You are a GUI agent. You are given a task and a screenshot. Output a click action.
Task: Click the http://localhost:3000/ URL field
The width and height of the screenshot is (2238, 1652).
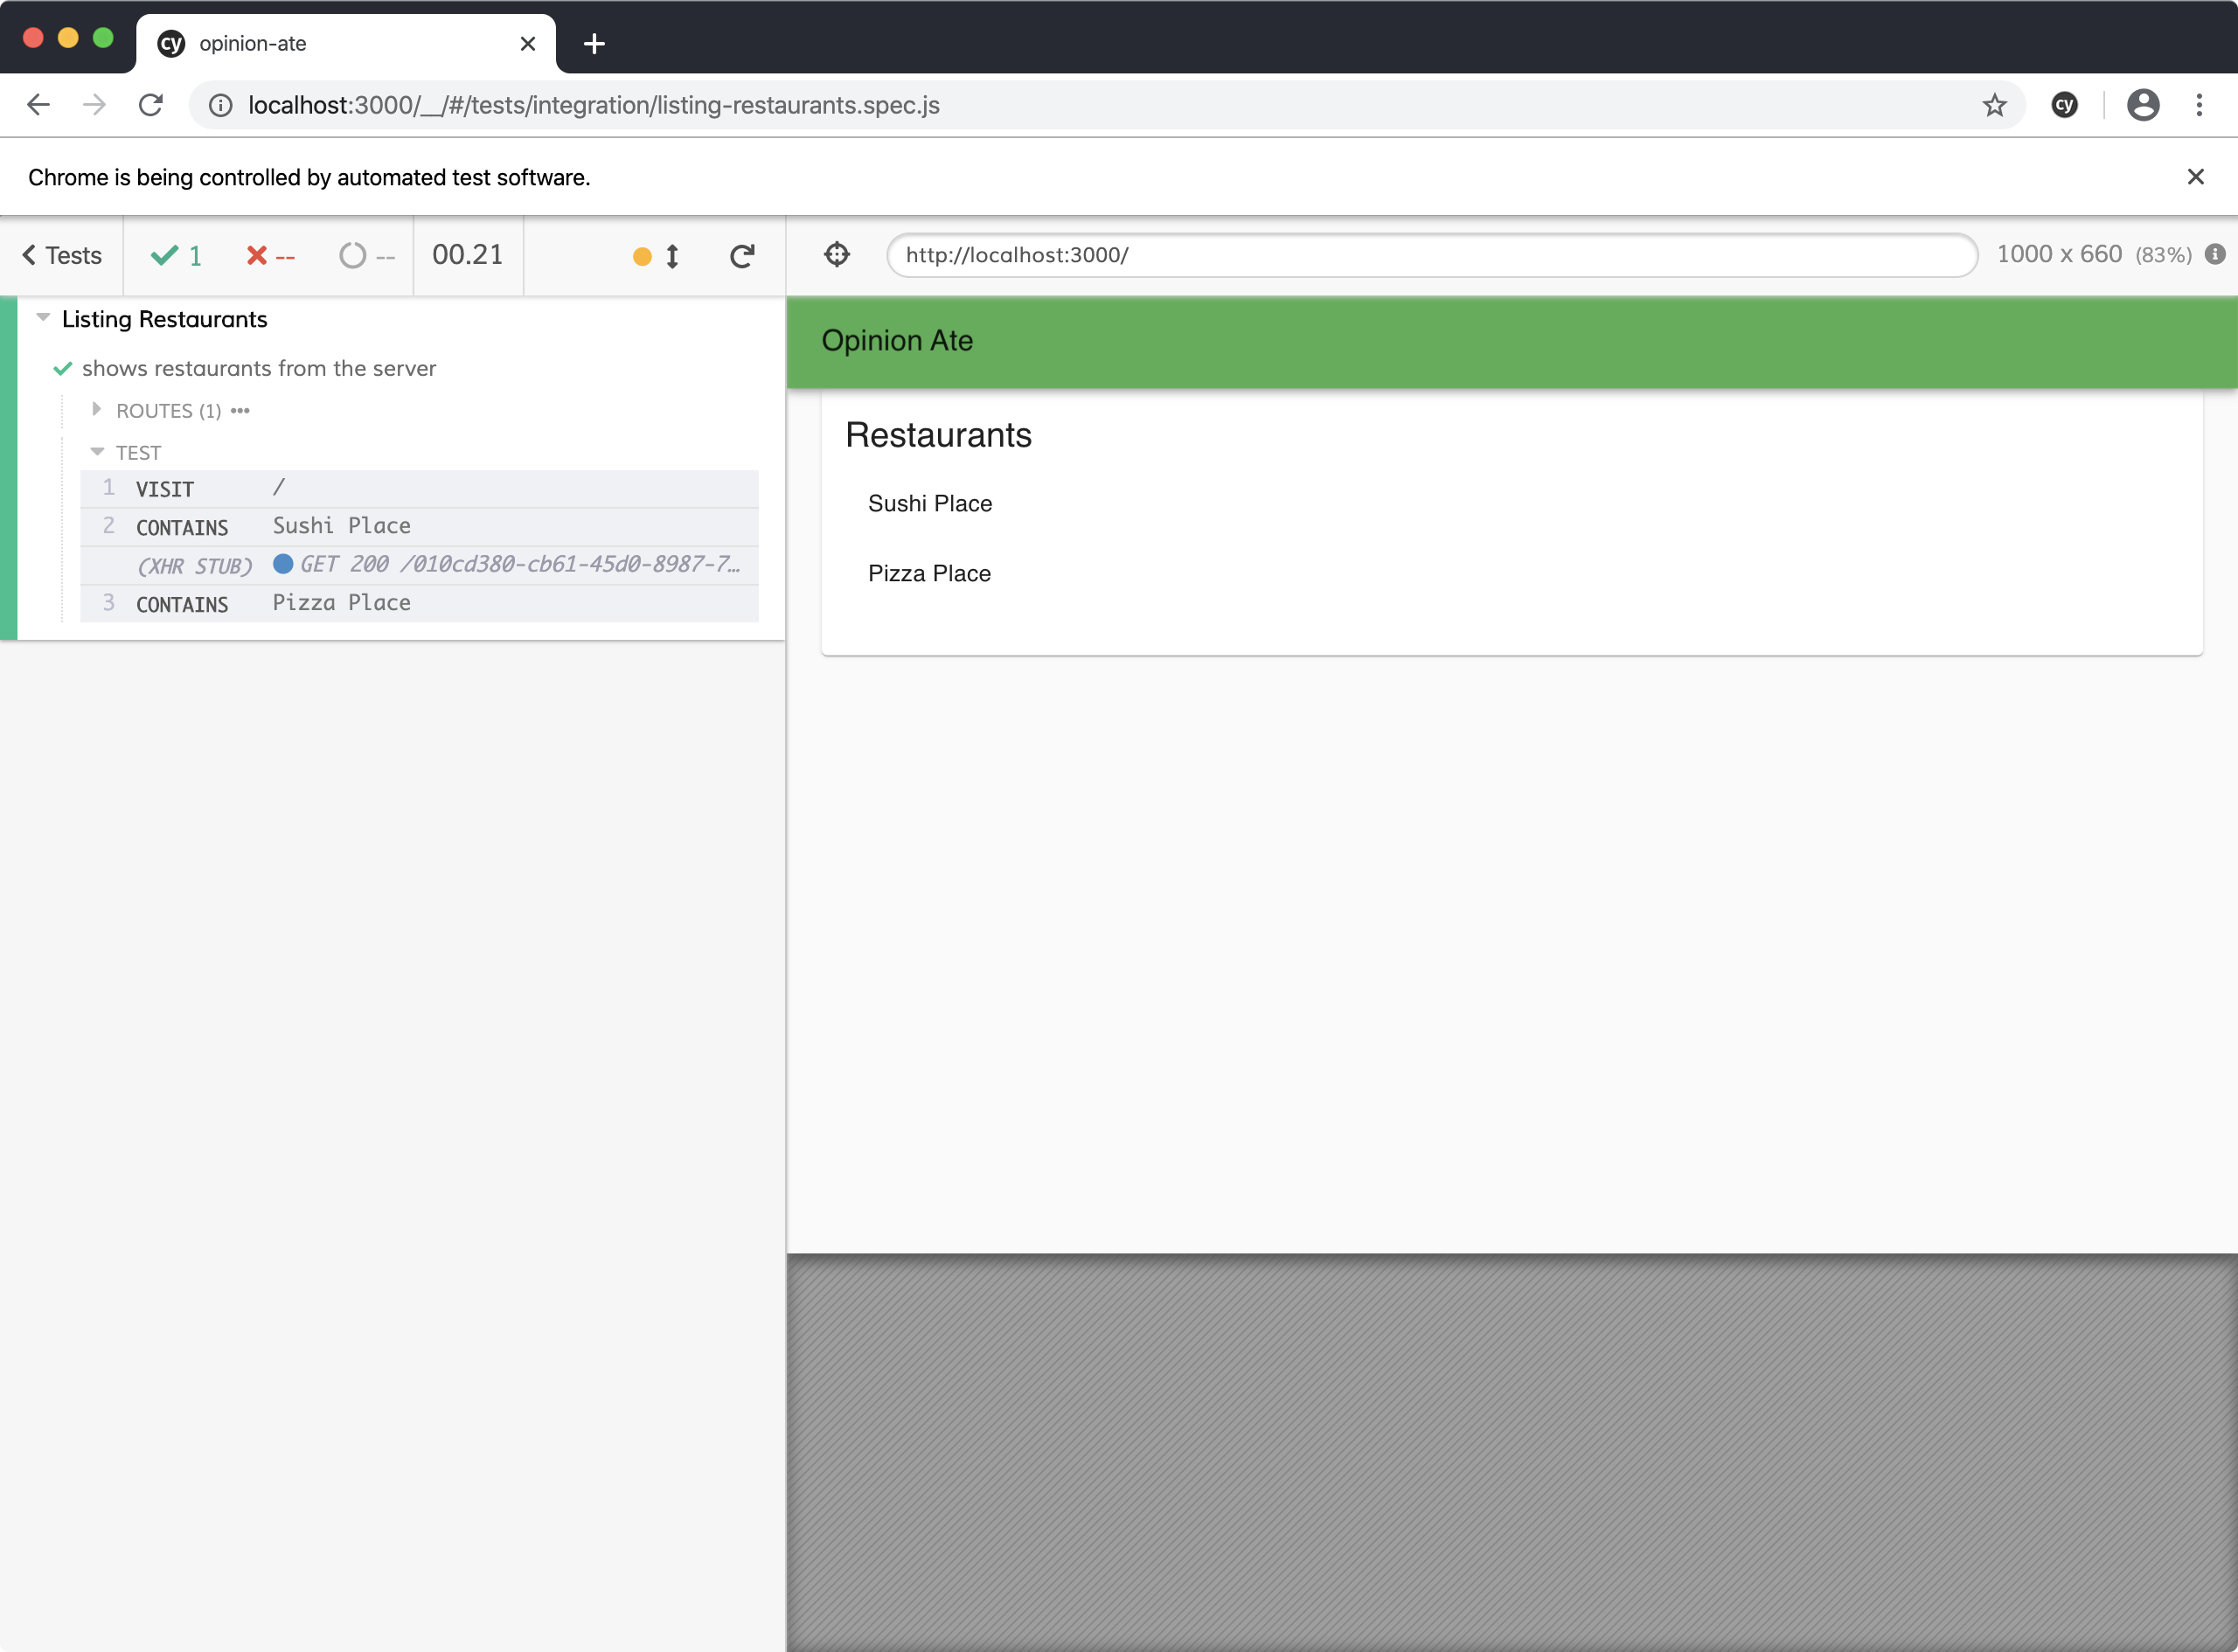[1430, 255]
